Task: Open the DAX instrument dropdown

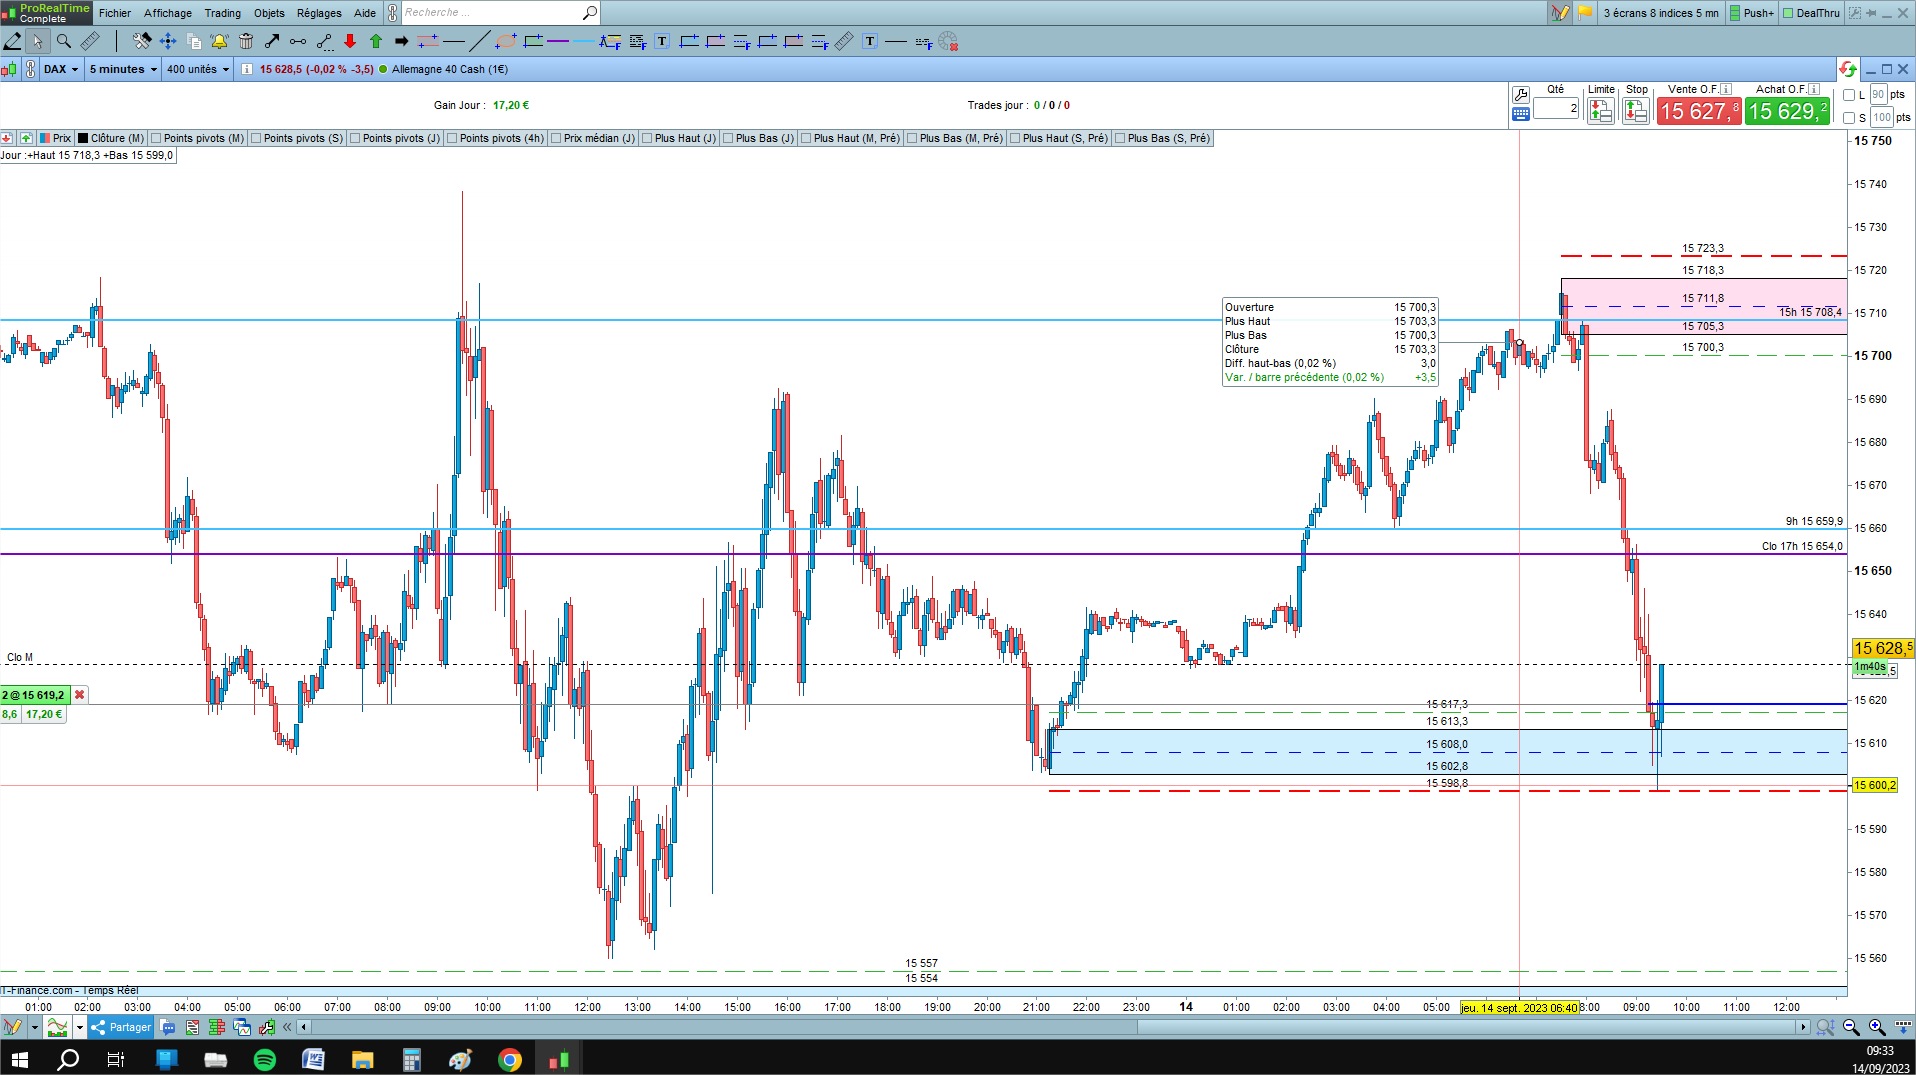Action: (60, 69)
